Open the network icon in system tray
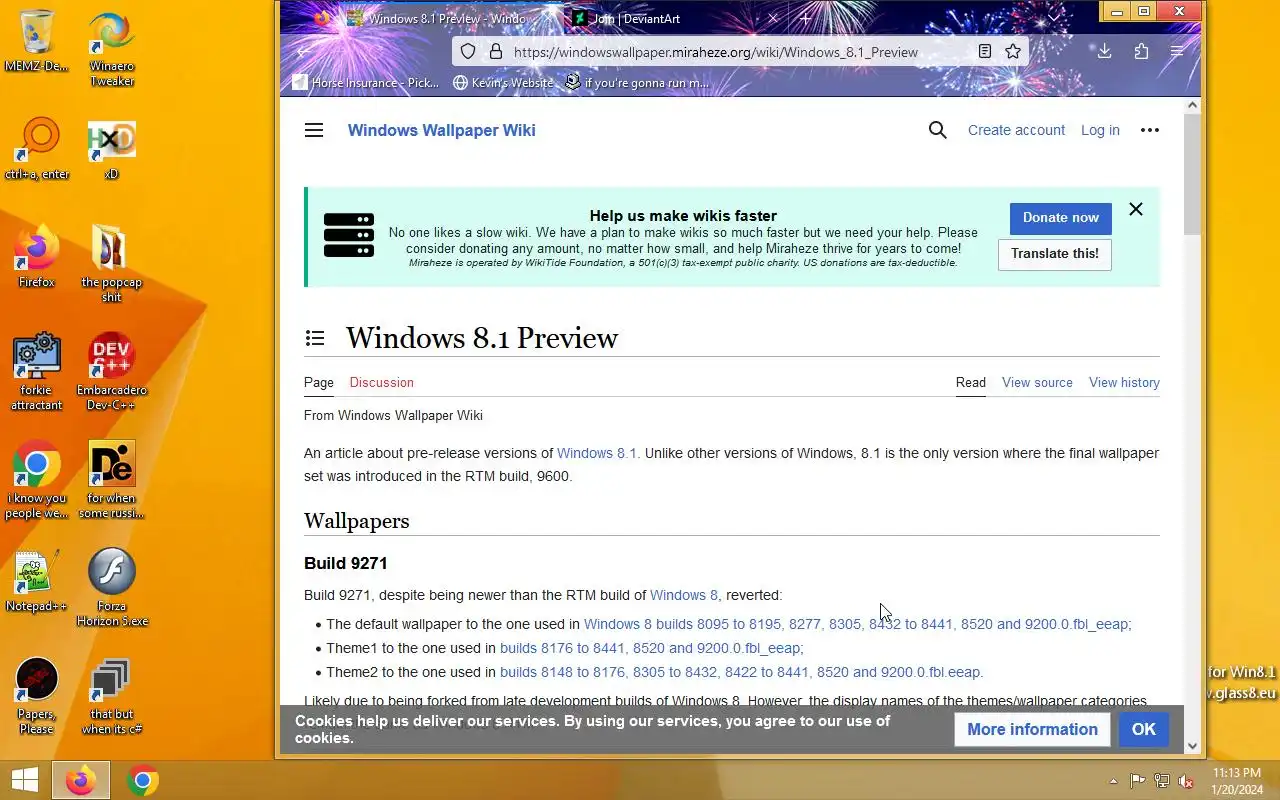Image resolution: width=1280 pixels, height=800 pixels. (1162, 780)
